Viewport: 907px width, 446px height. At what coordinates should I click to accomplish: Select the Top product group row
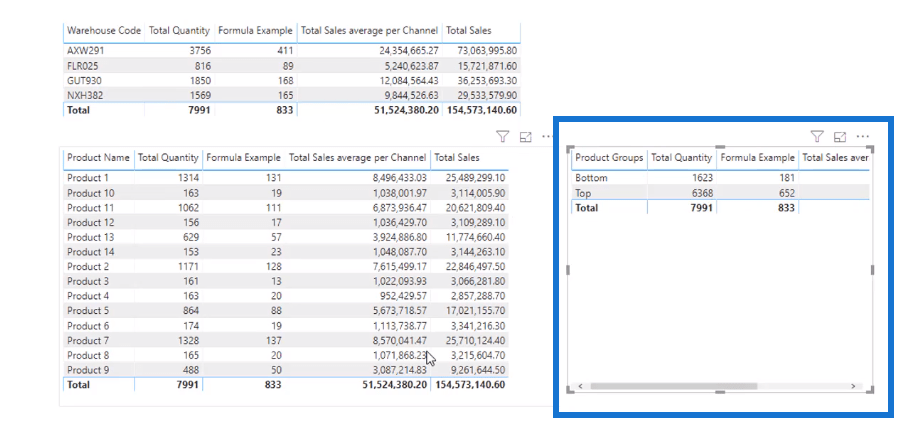[720, 193]
